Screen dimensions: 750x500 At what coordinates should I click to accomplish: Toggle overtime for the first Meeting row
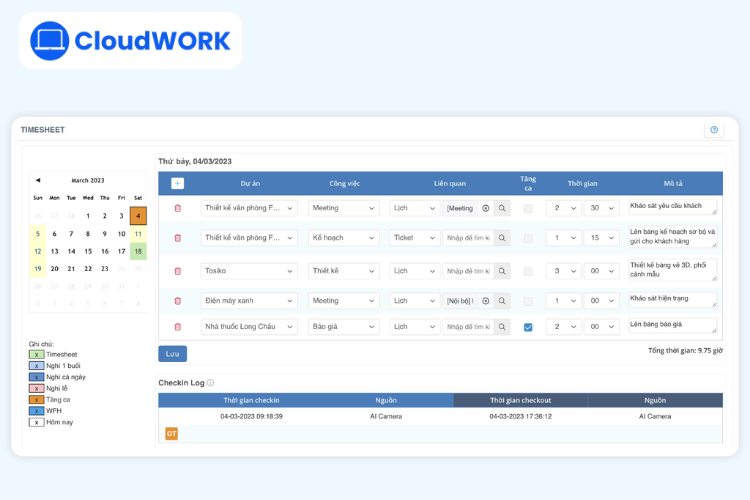click(528, 208)
